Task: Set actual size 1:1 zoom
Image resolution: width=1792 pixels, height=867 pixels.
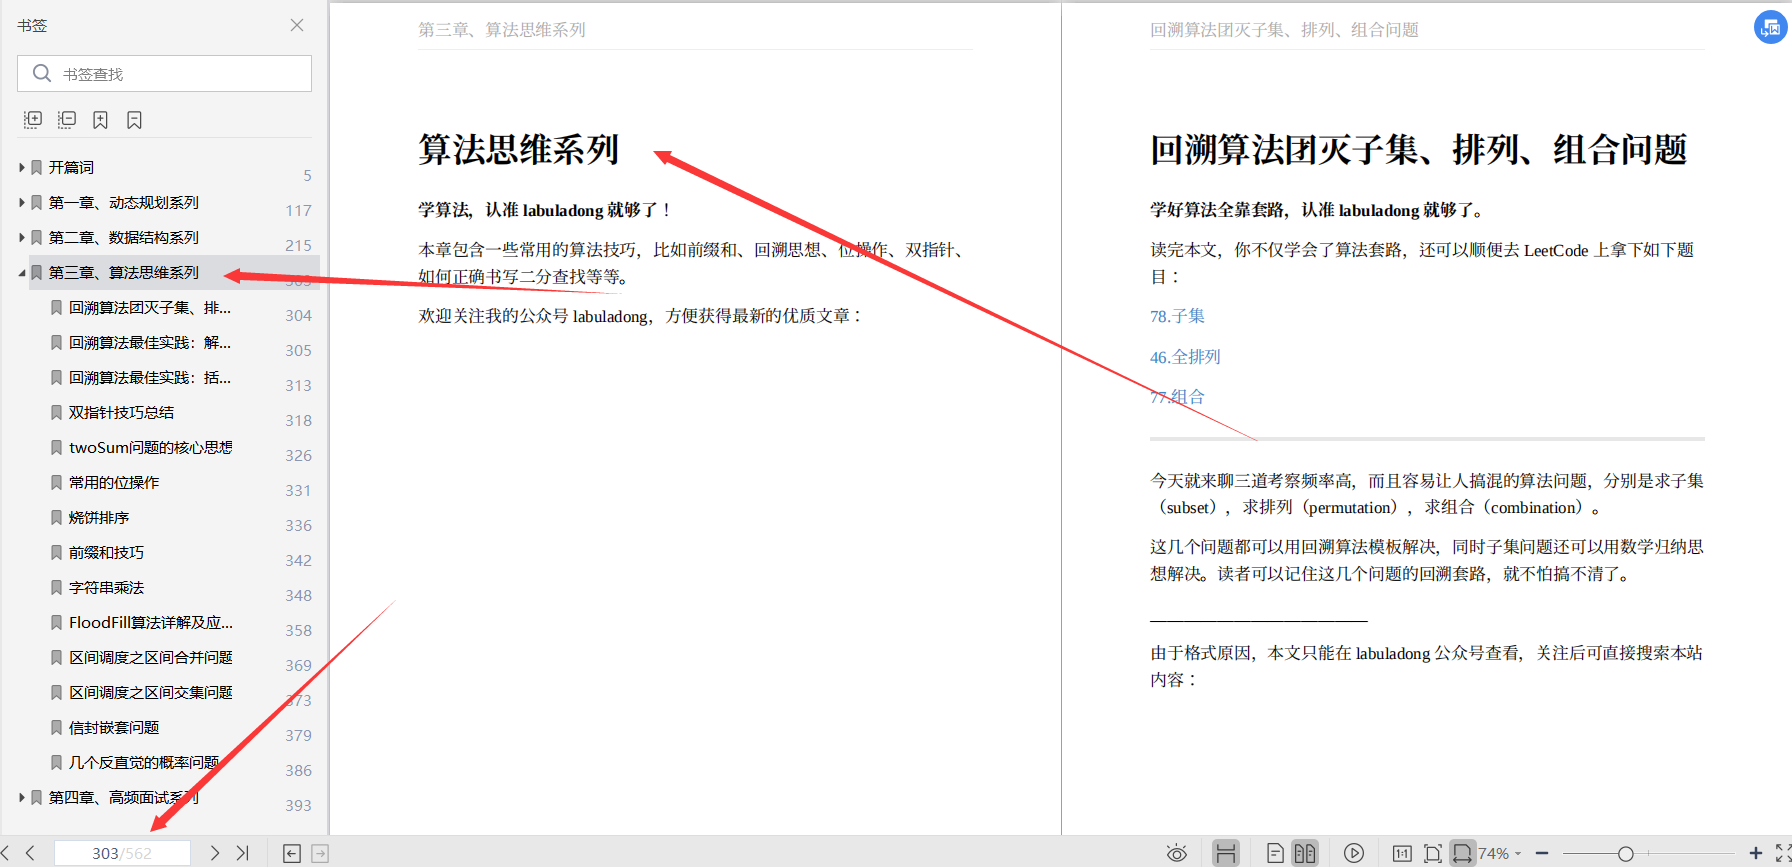Action: tap(1402, 853)
